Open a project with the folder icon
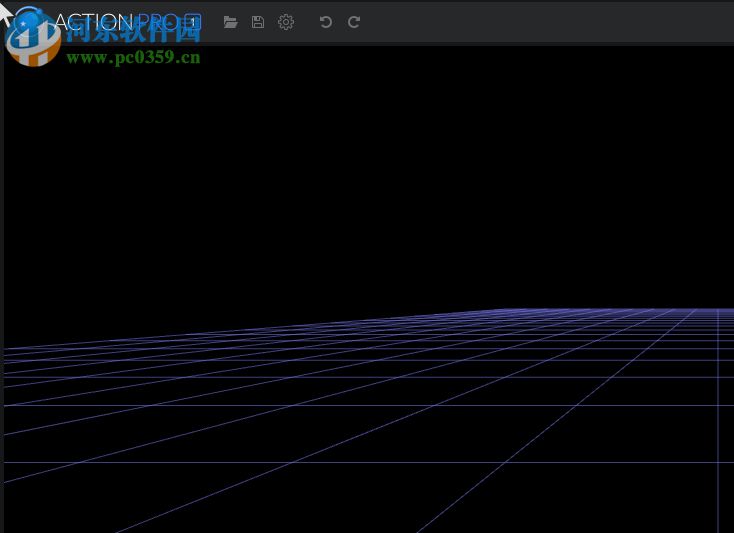 230,22
